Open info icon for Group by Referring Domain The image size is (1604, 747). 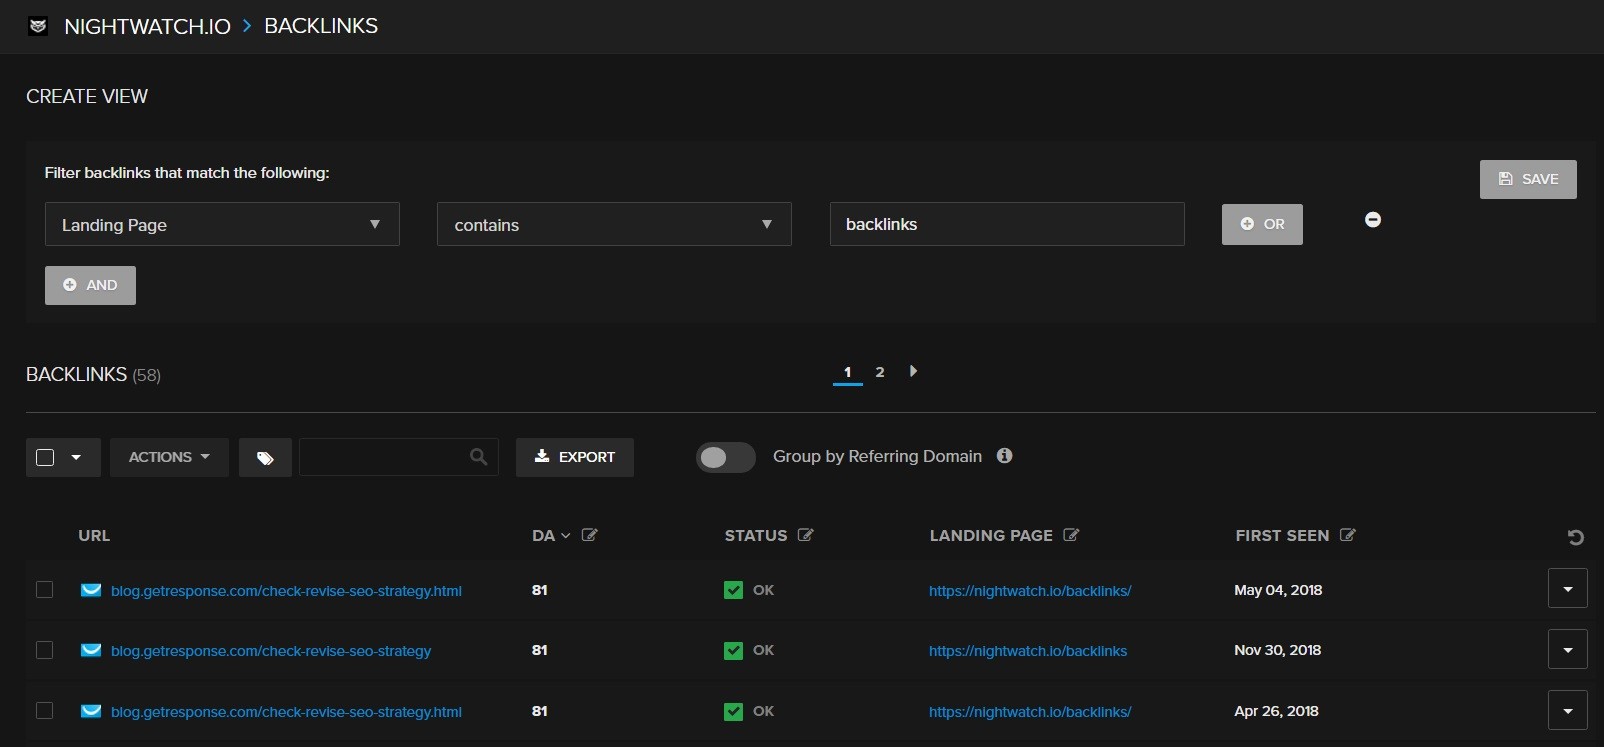coord(1005,456)
